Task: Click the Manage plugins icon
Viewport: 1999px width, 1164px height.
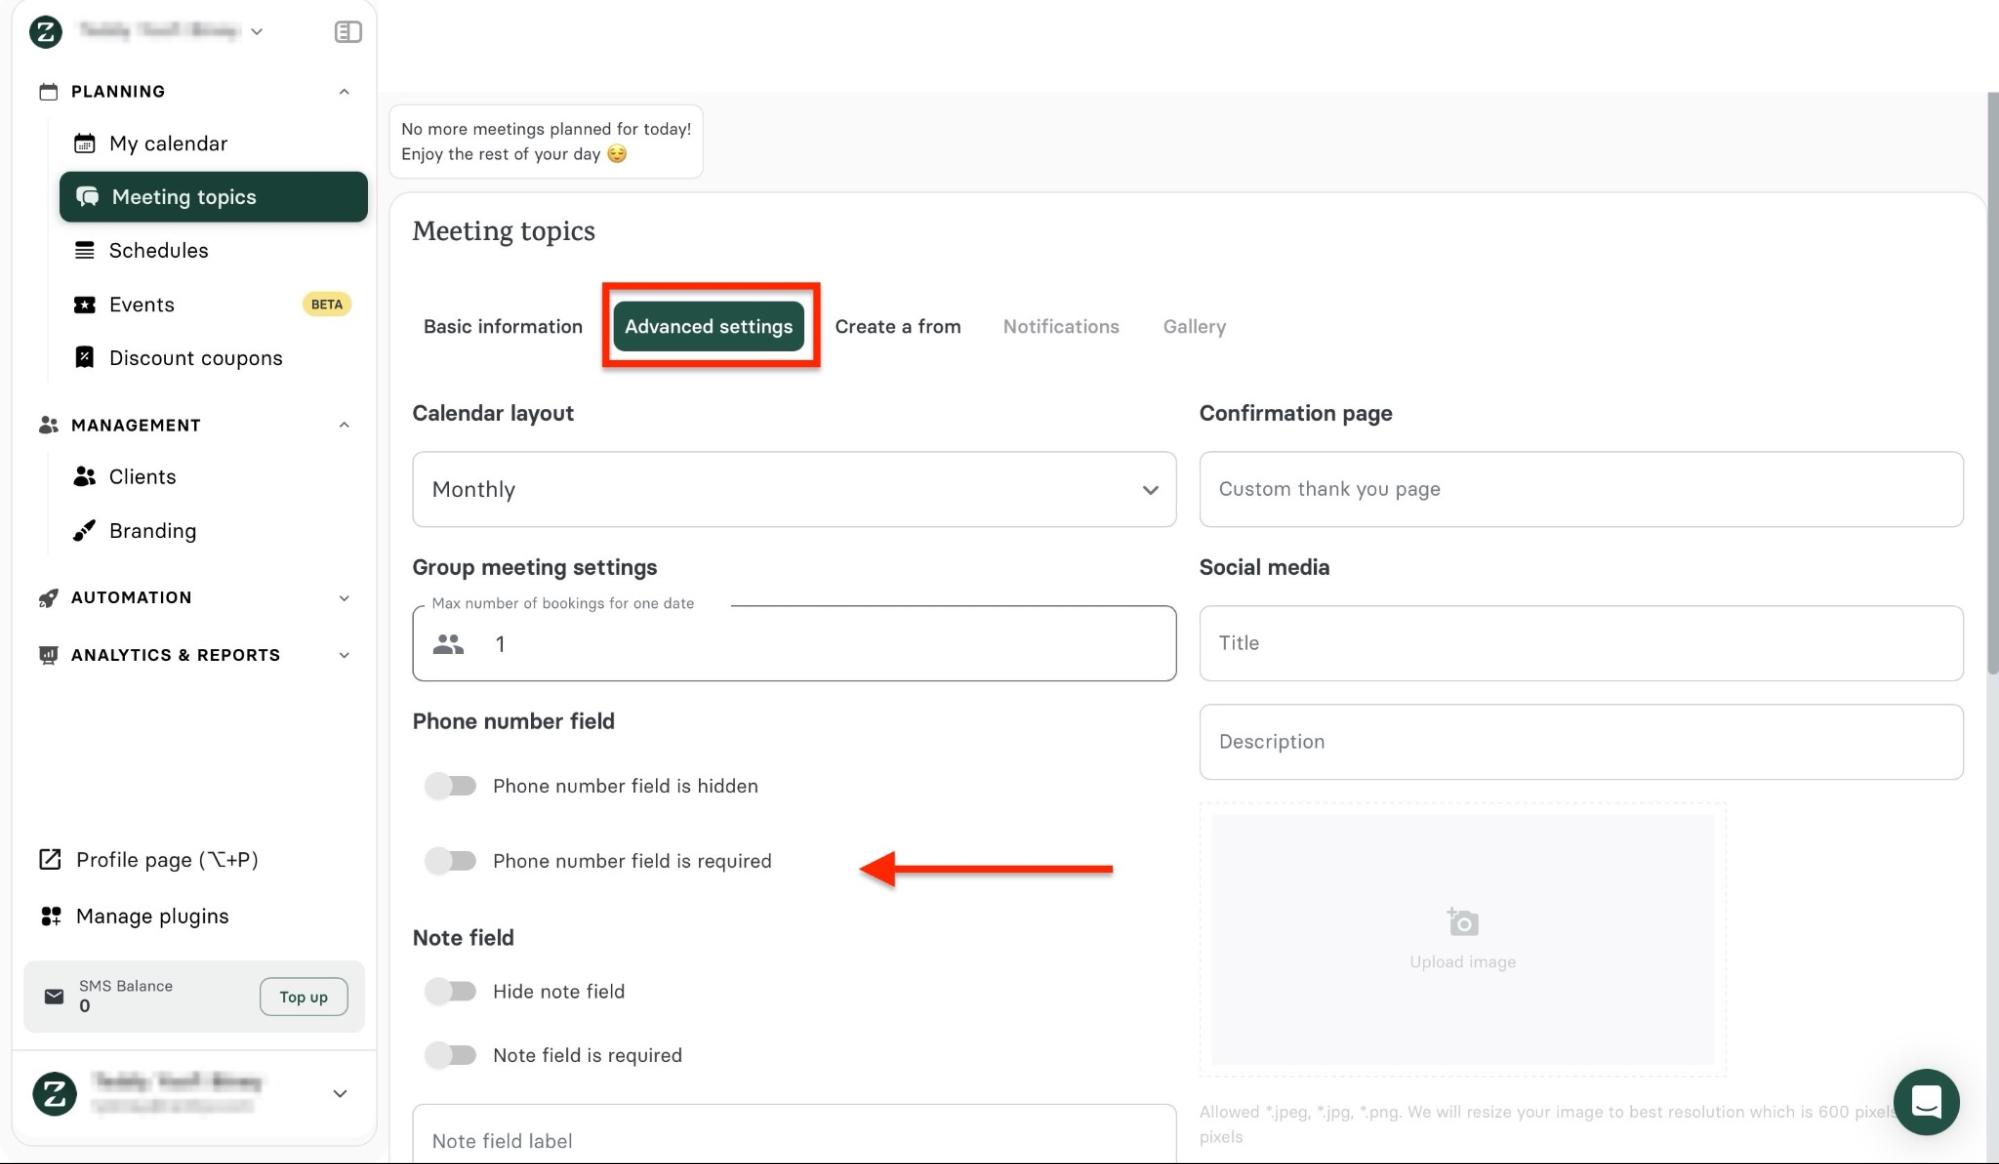Action: pos(51,916)
